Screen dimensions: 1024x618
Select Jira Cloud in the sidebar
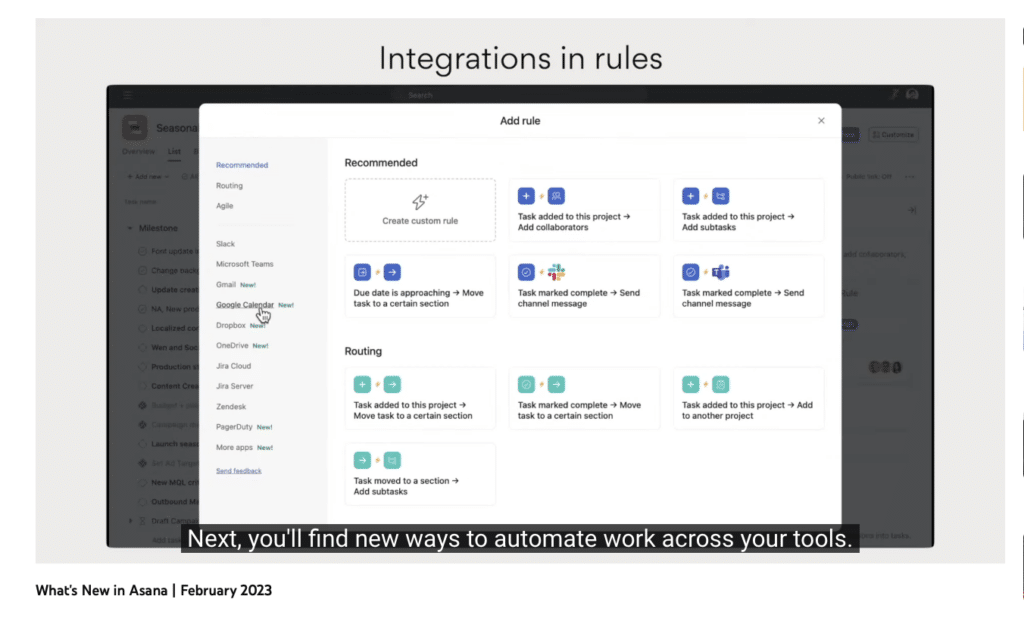[x=234, y=366]
